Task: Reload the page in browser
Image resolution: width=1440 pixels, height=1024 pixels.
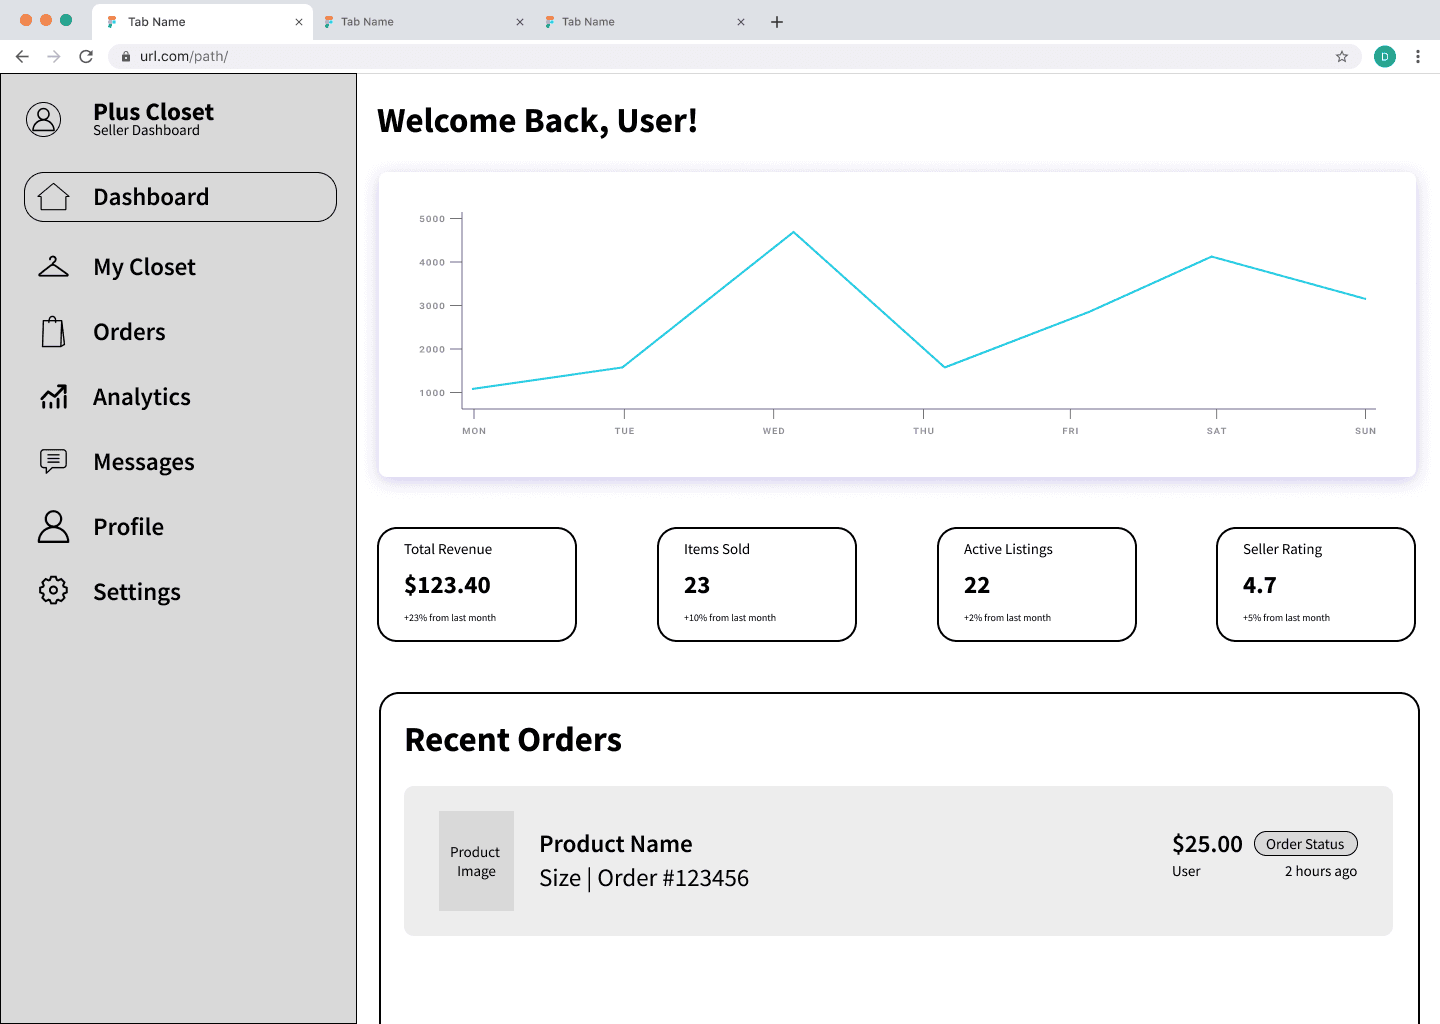Action: tap(86, 57)
